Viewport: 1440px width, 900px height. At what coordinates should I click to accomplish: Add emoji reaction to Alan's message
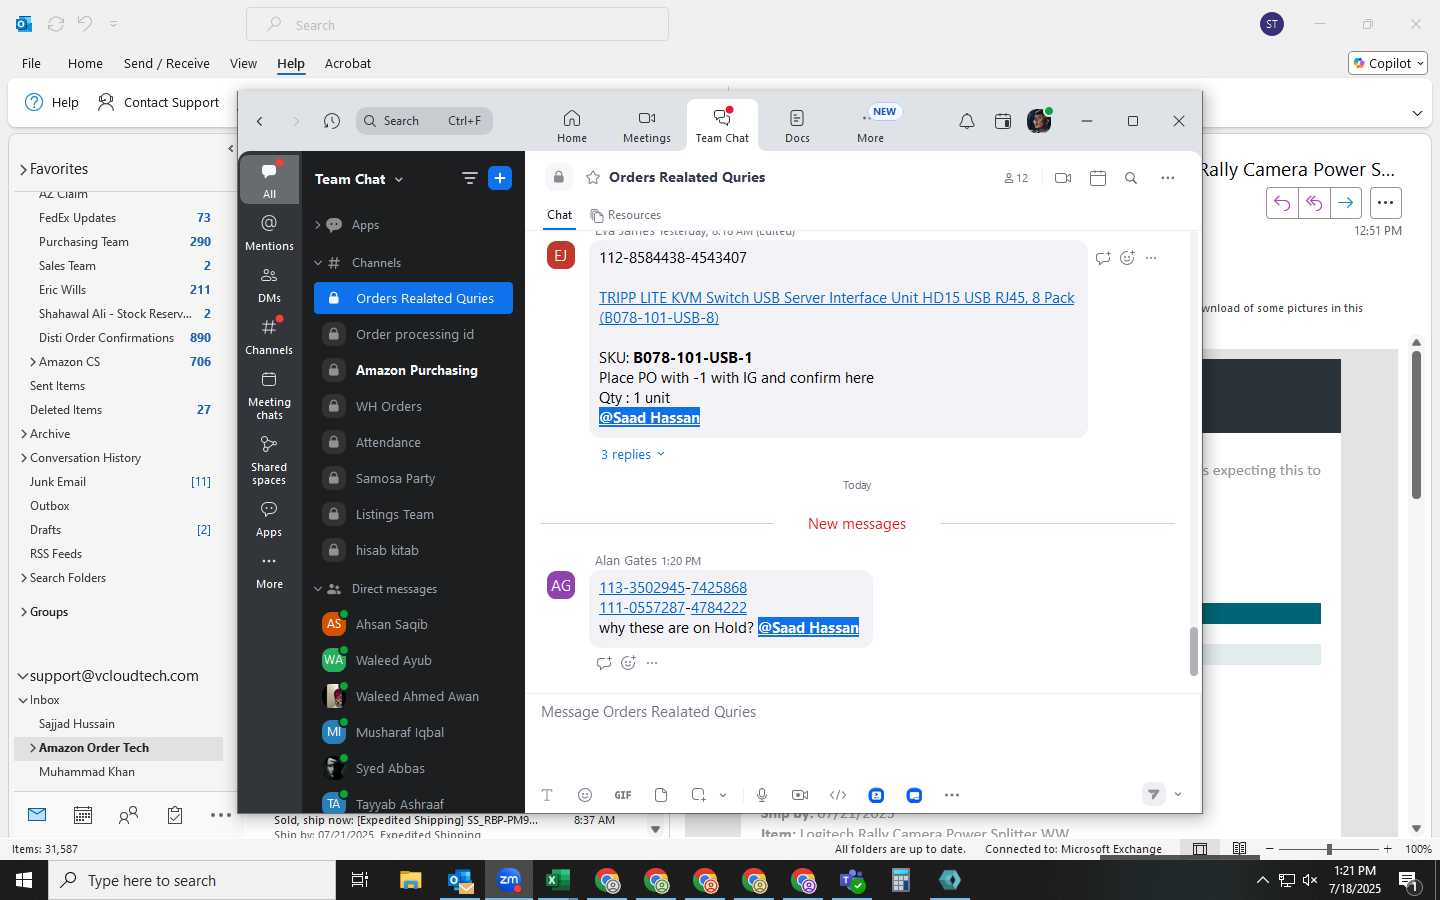click(628, 663)
